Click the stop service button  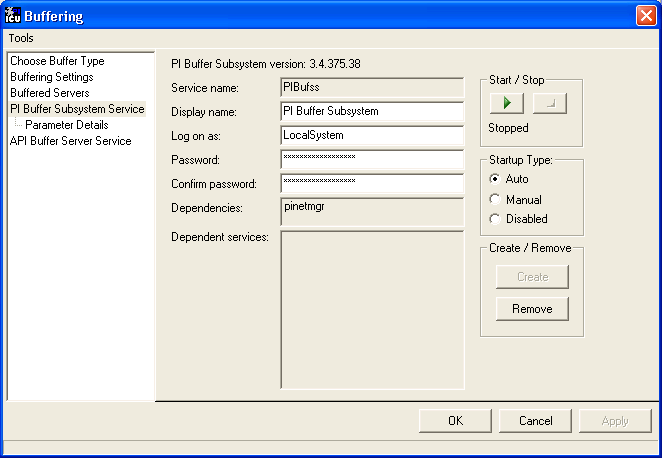coord(550,103)
